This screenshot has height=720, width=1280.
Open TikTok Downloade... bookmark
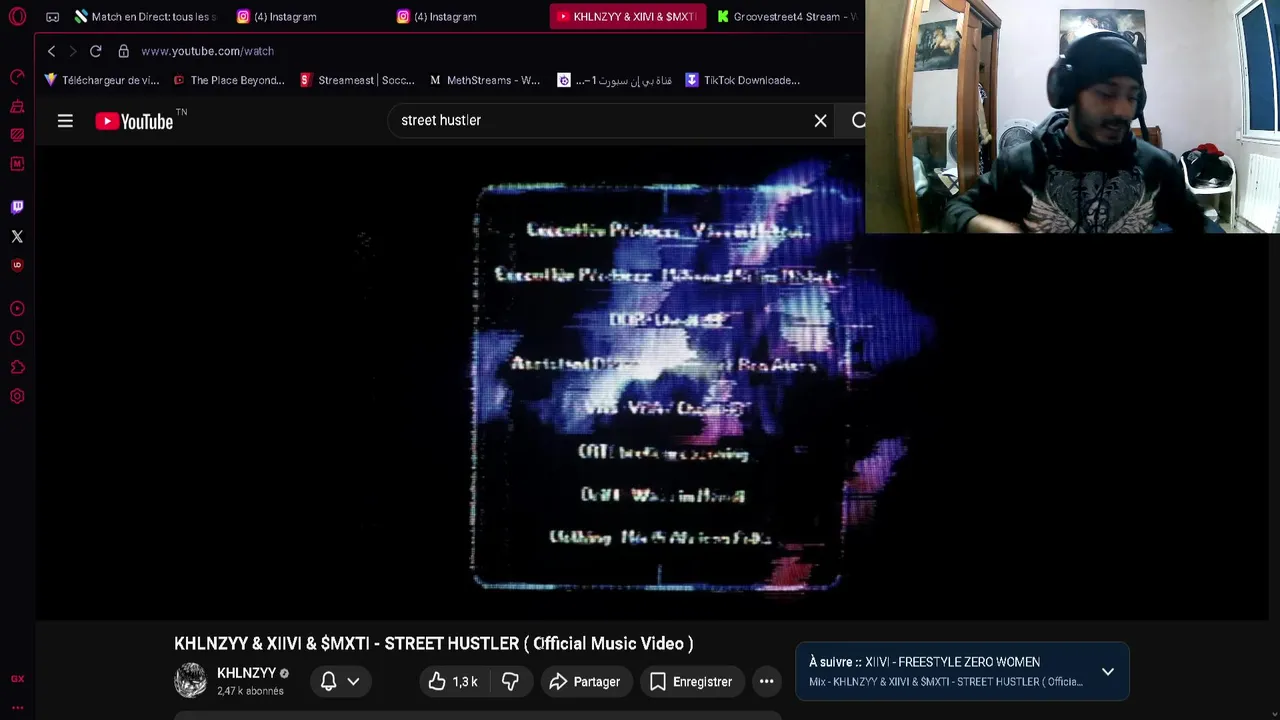742,80
